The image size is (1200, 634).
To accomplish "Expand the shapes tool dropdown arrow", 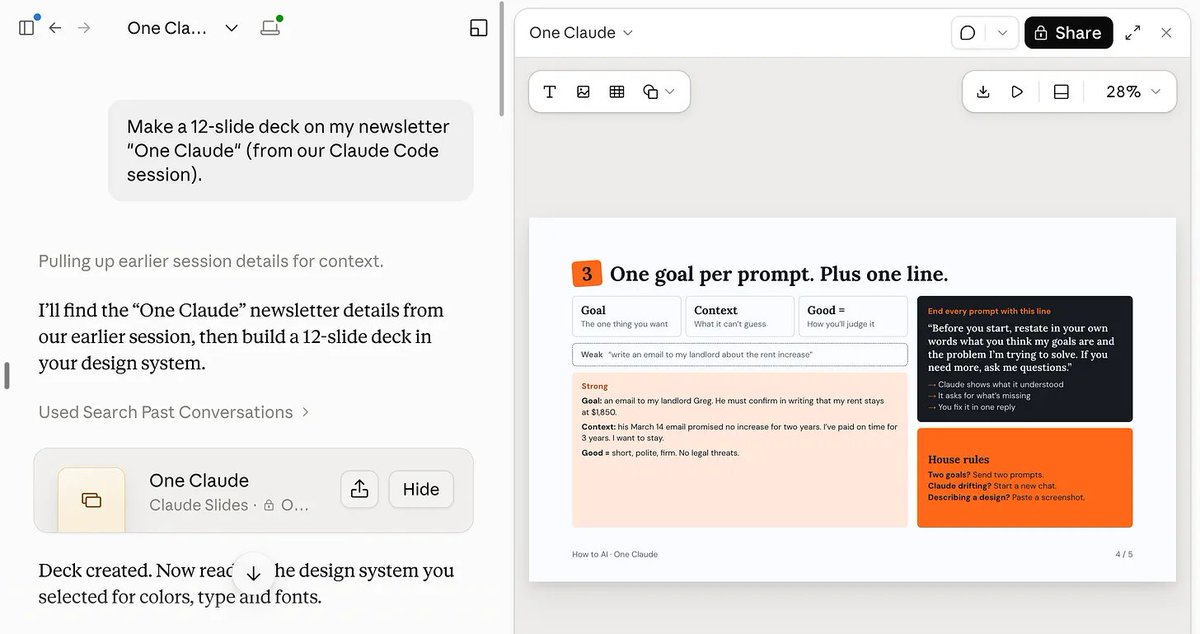I will pyautogui.click(x=670, y=92).
